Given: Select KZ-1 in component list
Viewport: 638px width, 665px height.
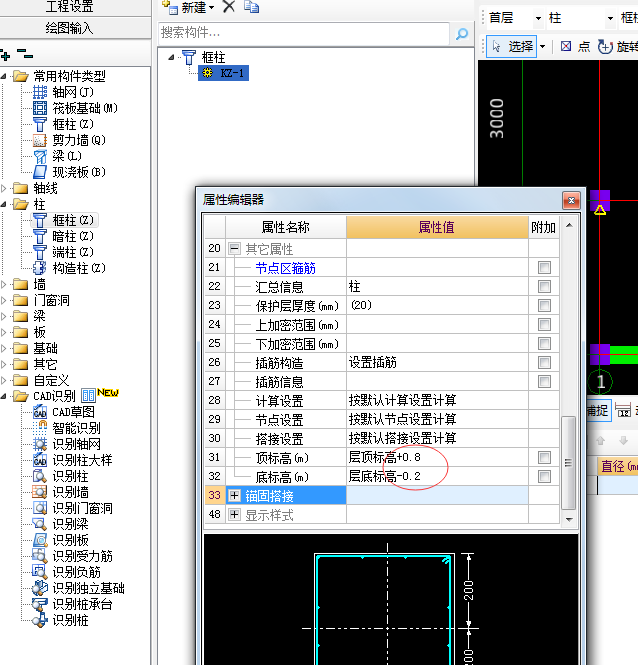Looking at the screenshot, I should coord(224,73).
